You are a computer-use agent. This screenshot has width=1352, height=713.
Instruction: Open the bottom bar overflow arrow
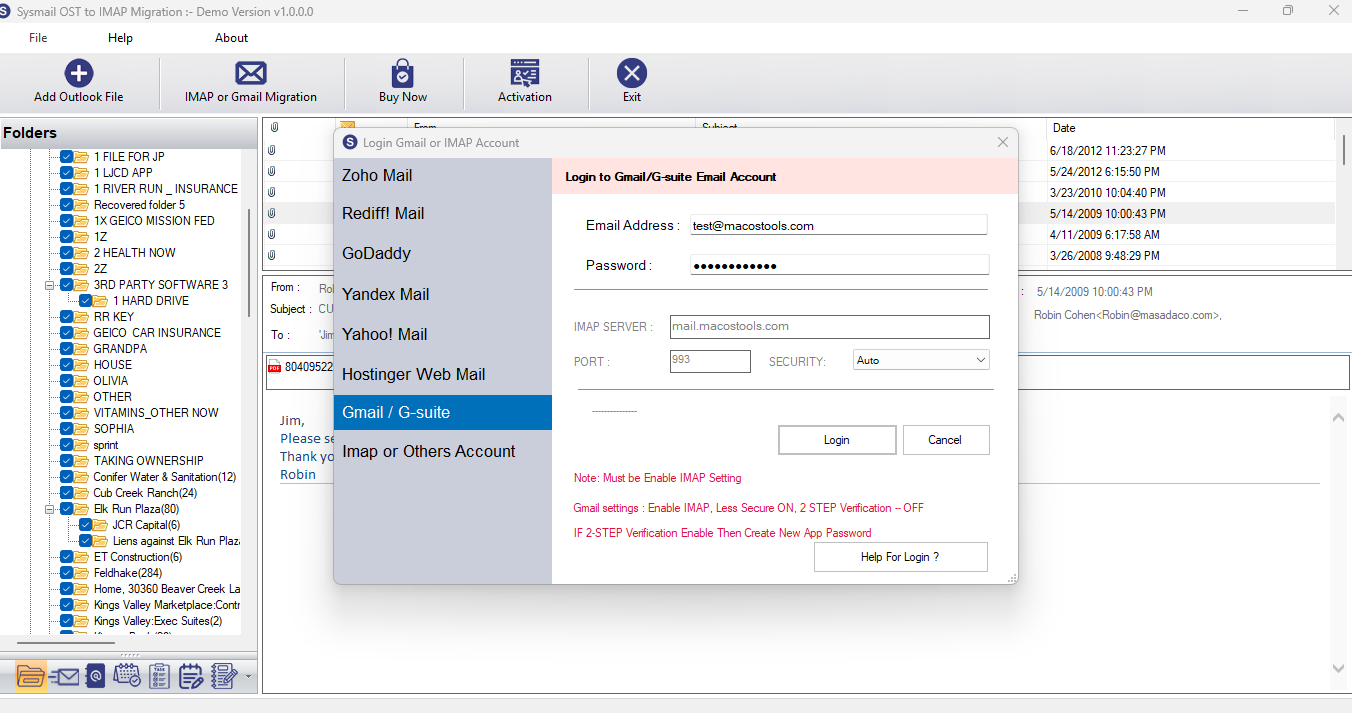point(248,678)
